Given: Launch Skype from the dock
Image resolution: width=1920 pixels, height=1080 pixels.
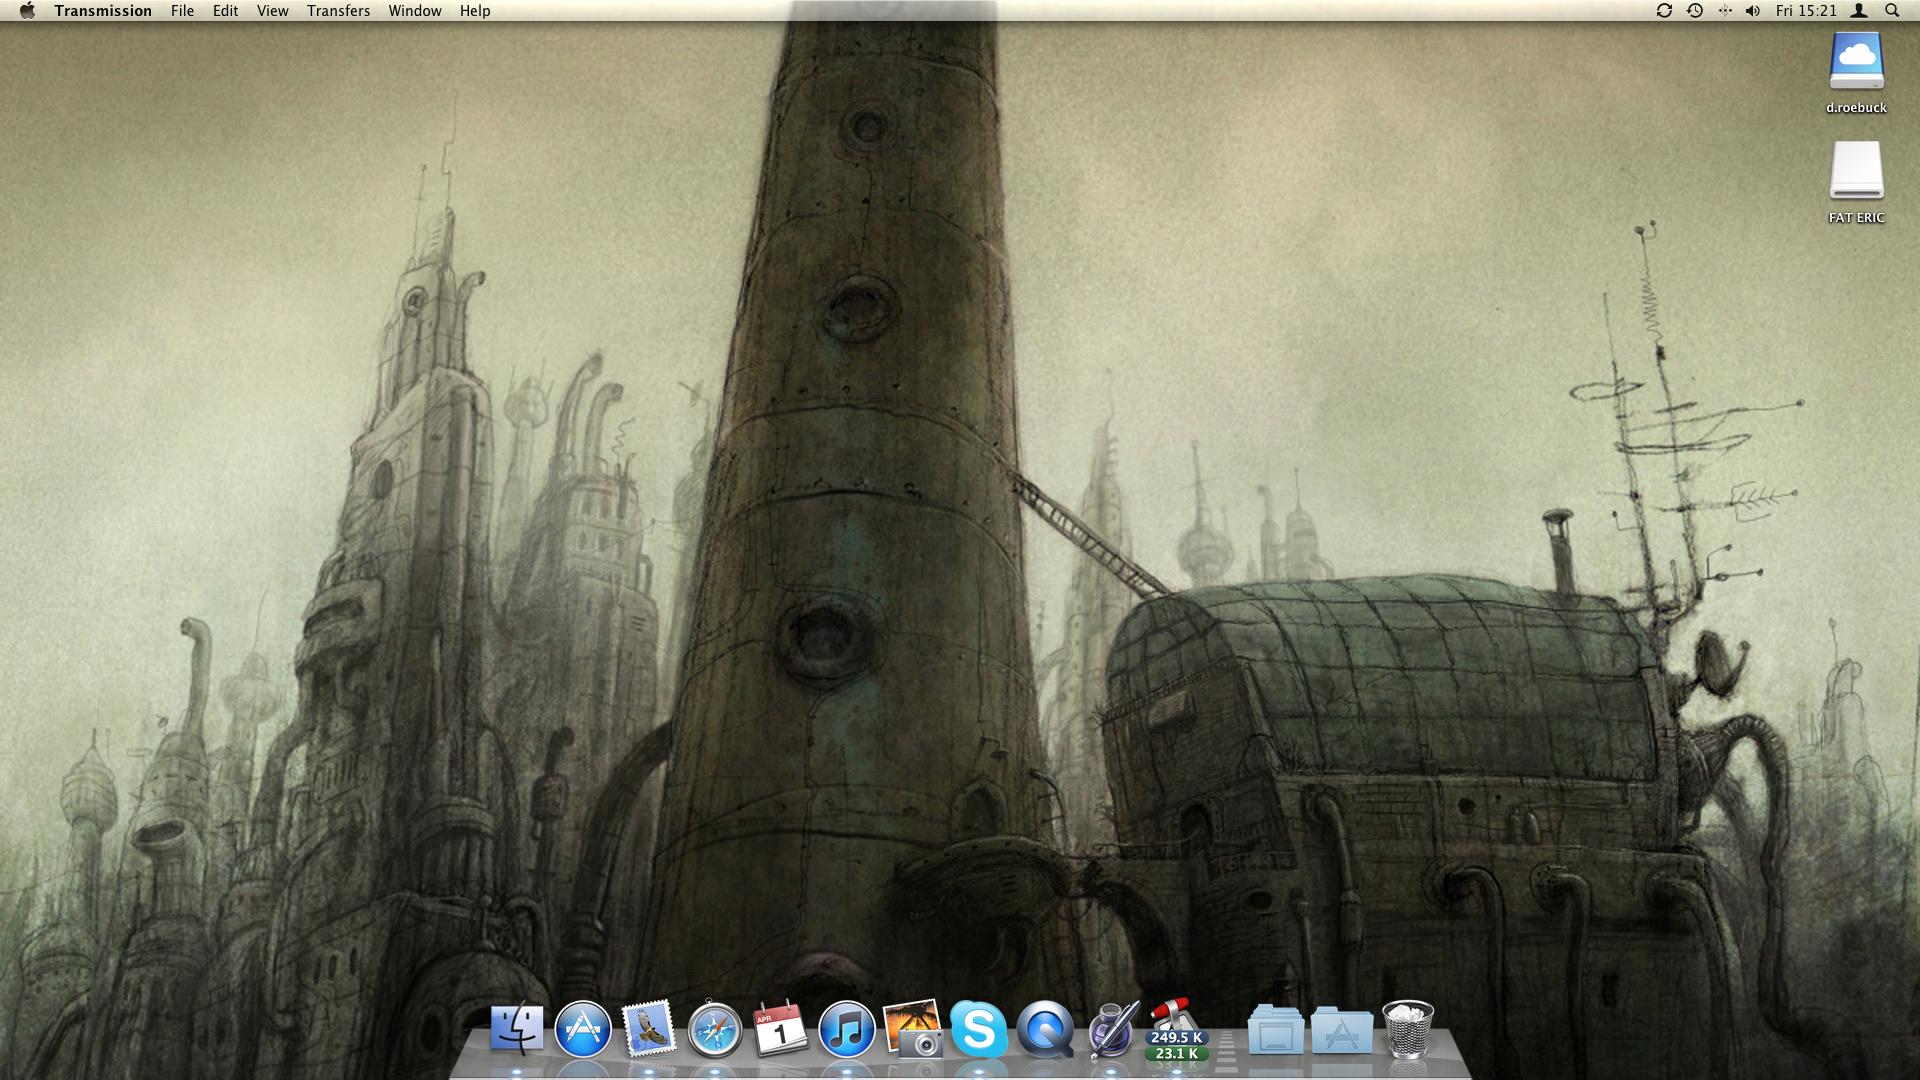Looking at the screenshot, I should [978, 1028].
